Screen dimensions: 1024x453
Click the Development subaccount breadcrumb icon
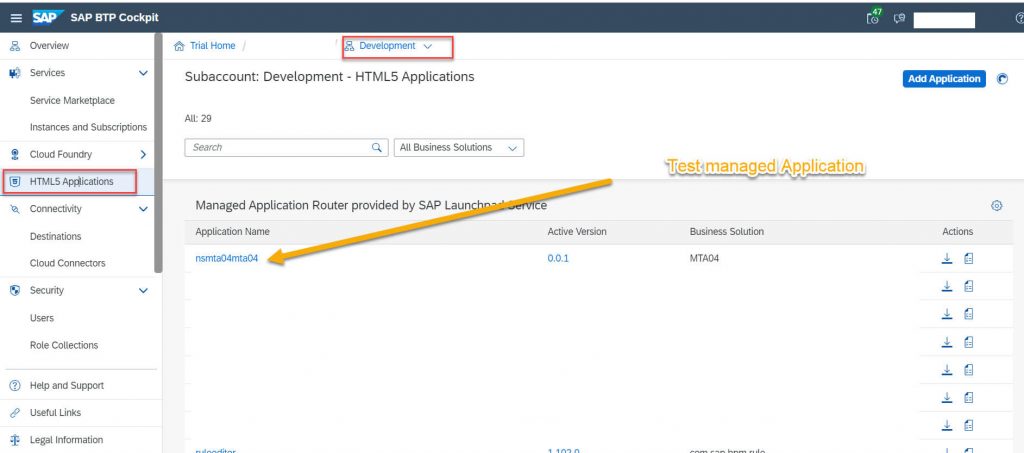pyautogui.click(x=349, y=46)
